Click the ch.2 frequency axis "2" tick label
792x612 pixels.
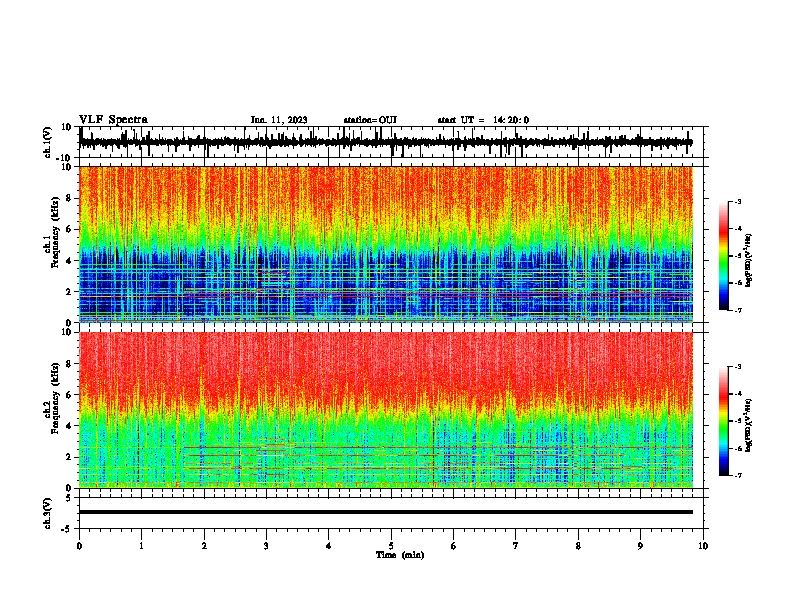69,457
